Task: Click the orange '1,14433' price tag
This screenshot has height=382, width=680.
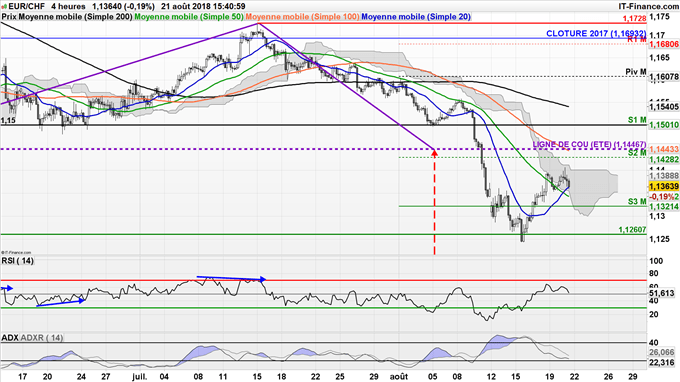Action: (664, 149)
